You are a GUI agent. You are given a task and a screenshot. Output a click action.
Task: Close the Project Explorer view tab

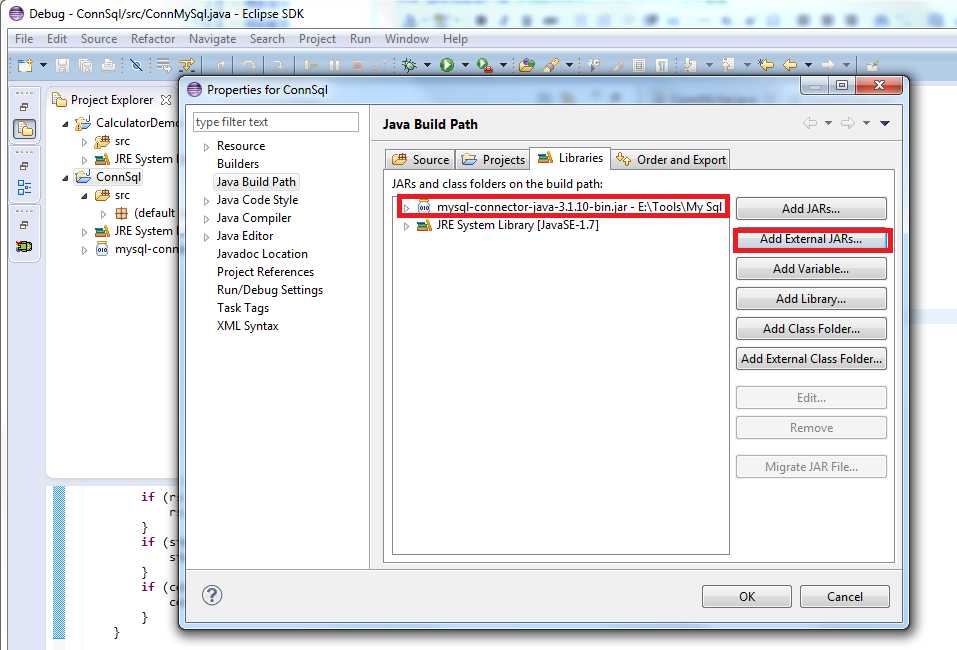point(166,99)
